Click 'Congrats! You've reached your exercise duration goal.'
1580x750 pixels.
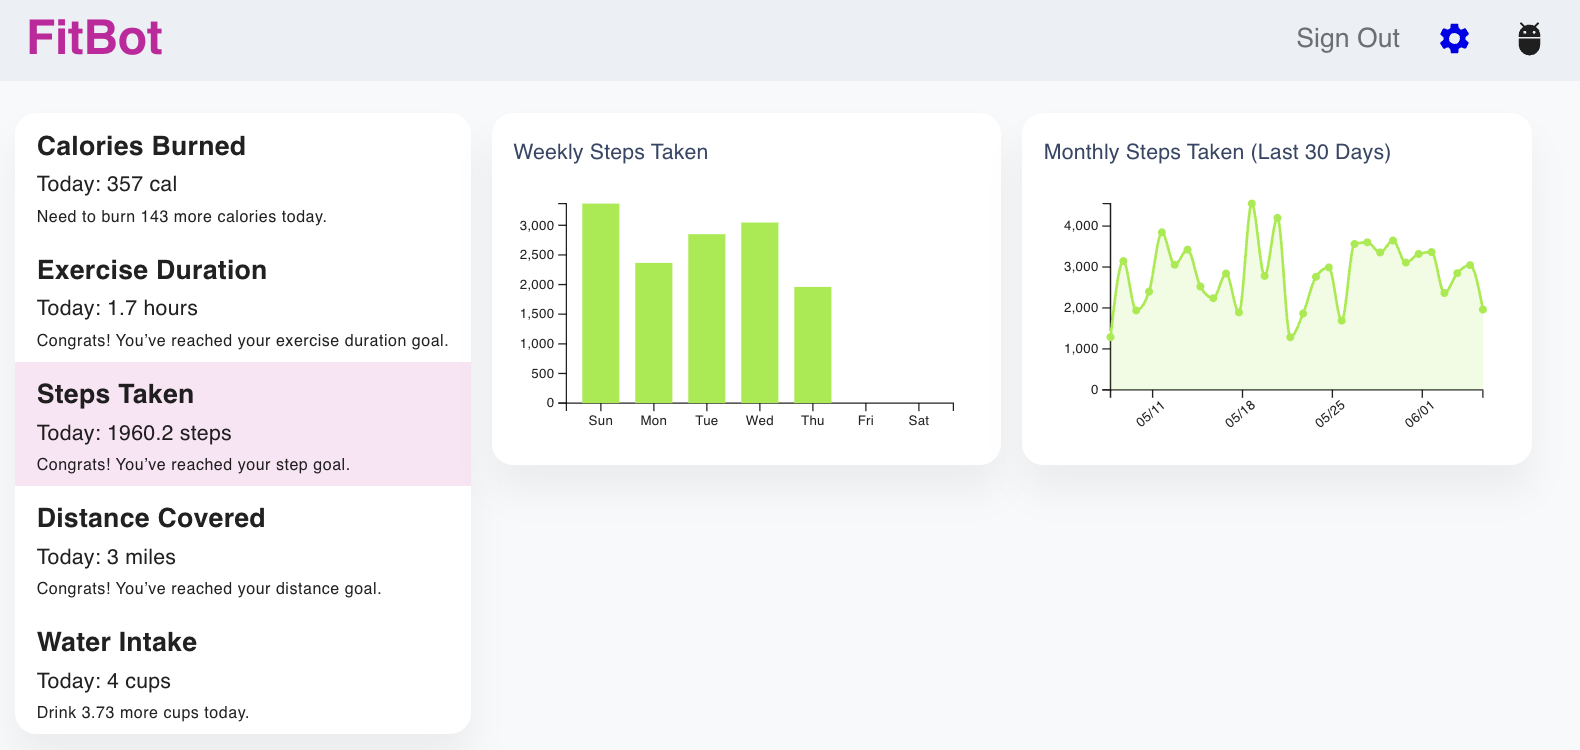(242, 340)
